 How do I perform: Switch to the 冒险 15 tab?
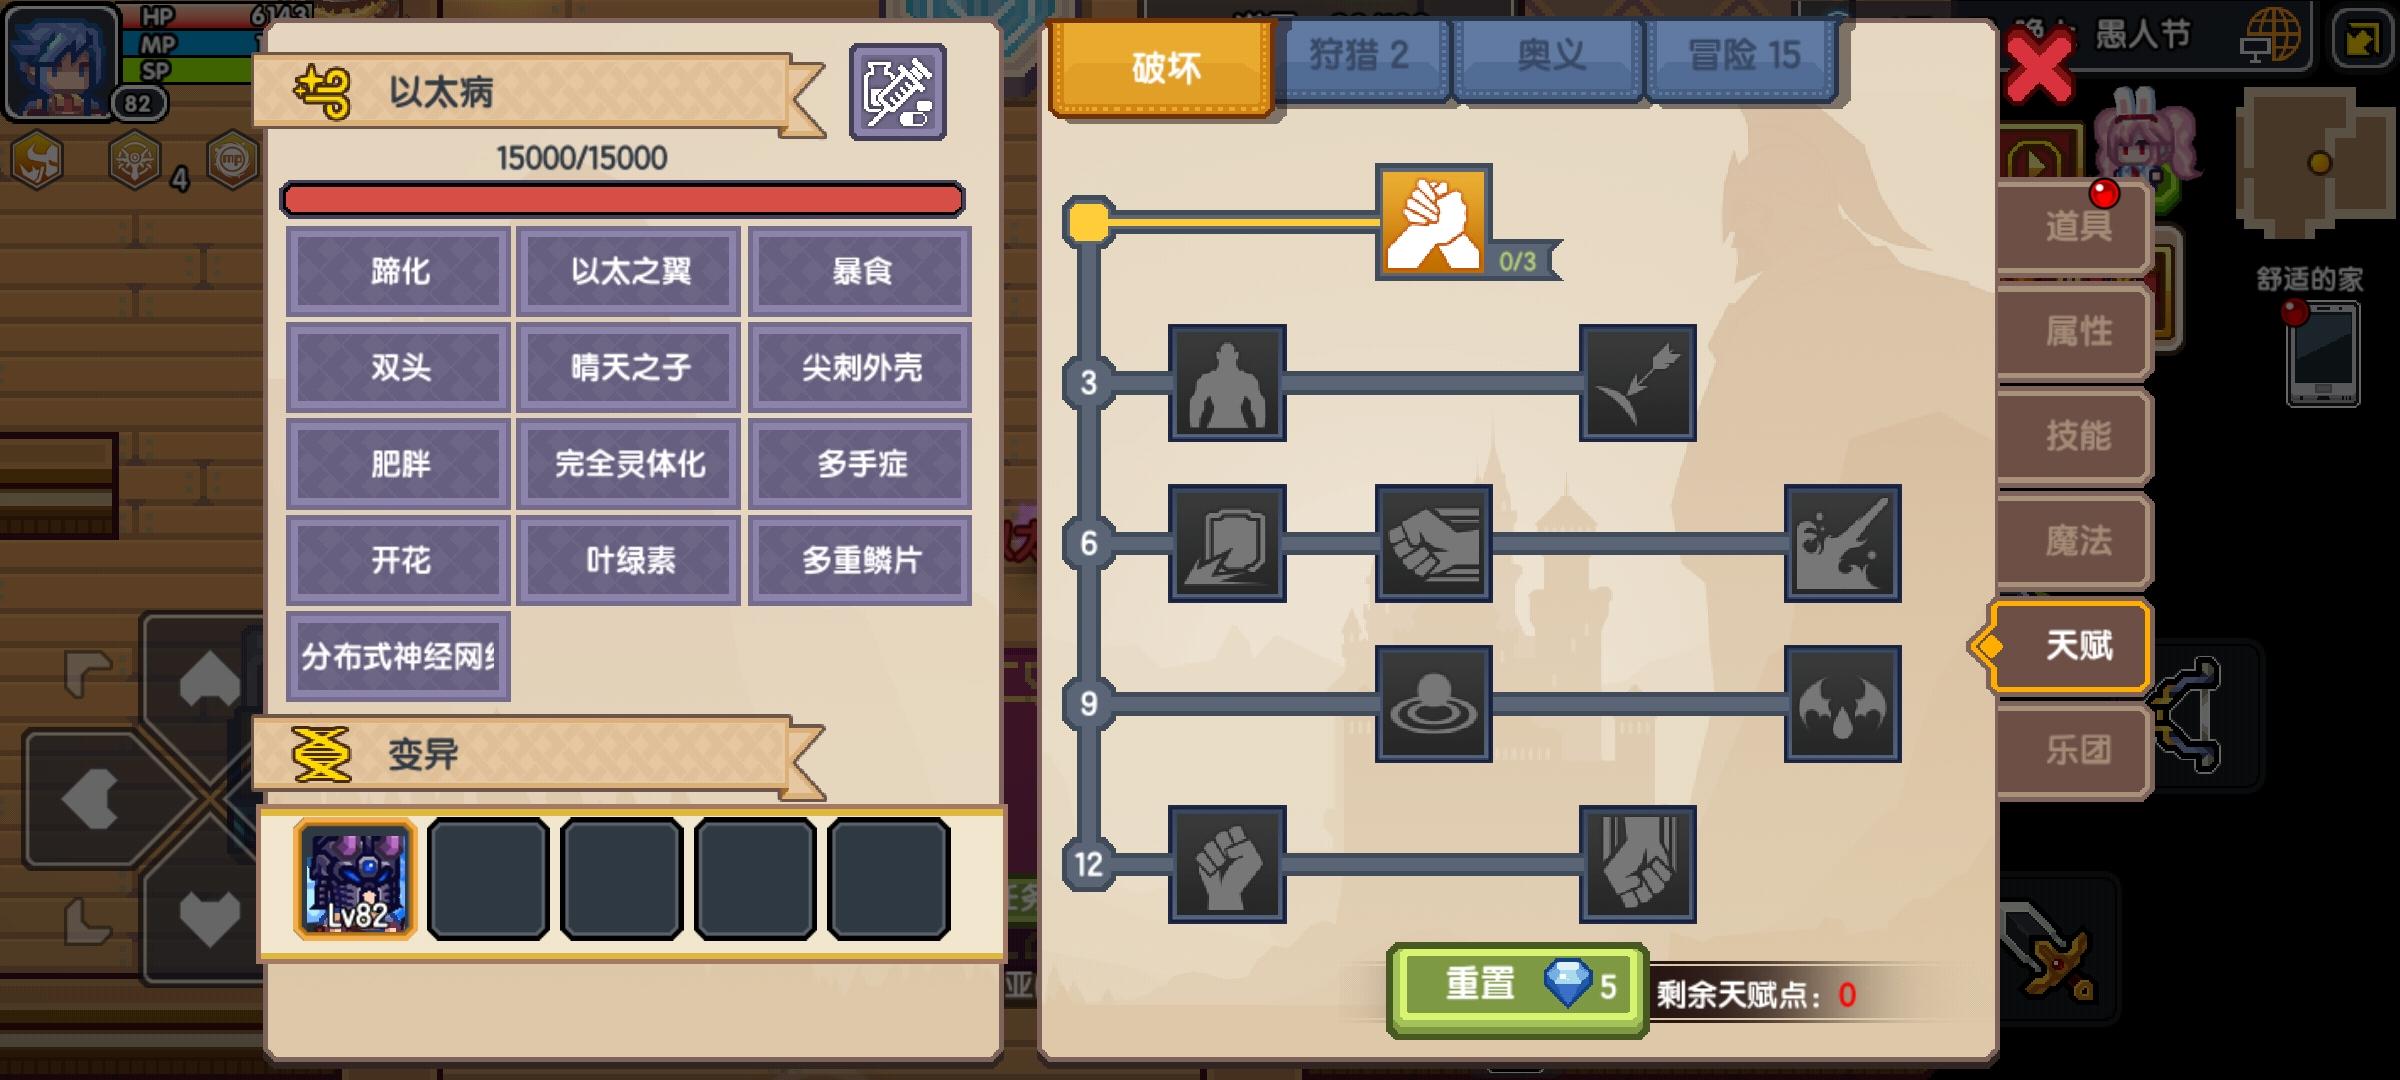(x=1742, y=58)
